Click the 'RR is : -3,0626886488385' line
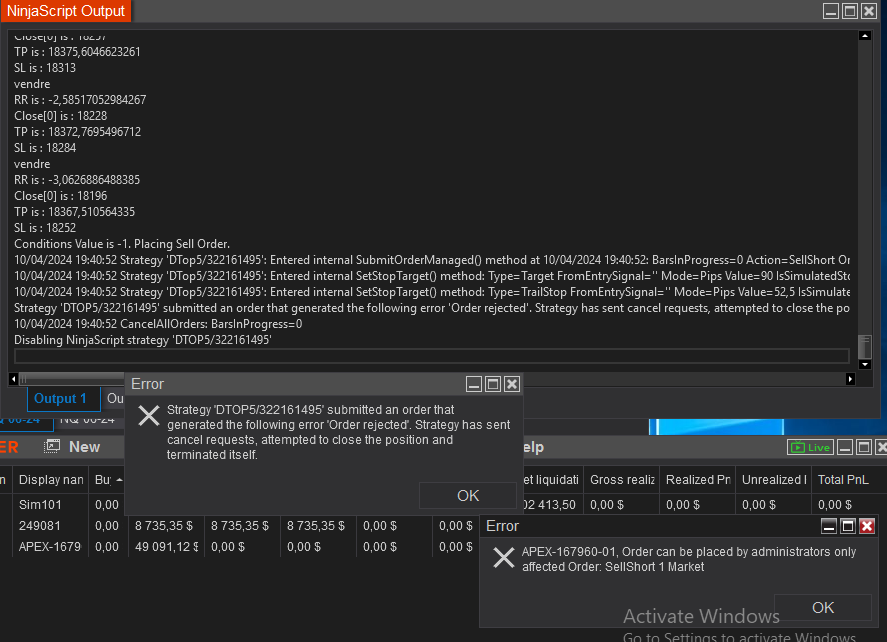This screenshot has height=642, width=887. [77, 180]
